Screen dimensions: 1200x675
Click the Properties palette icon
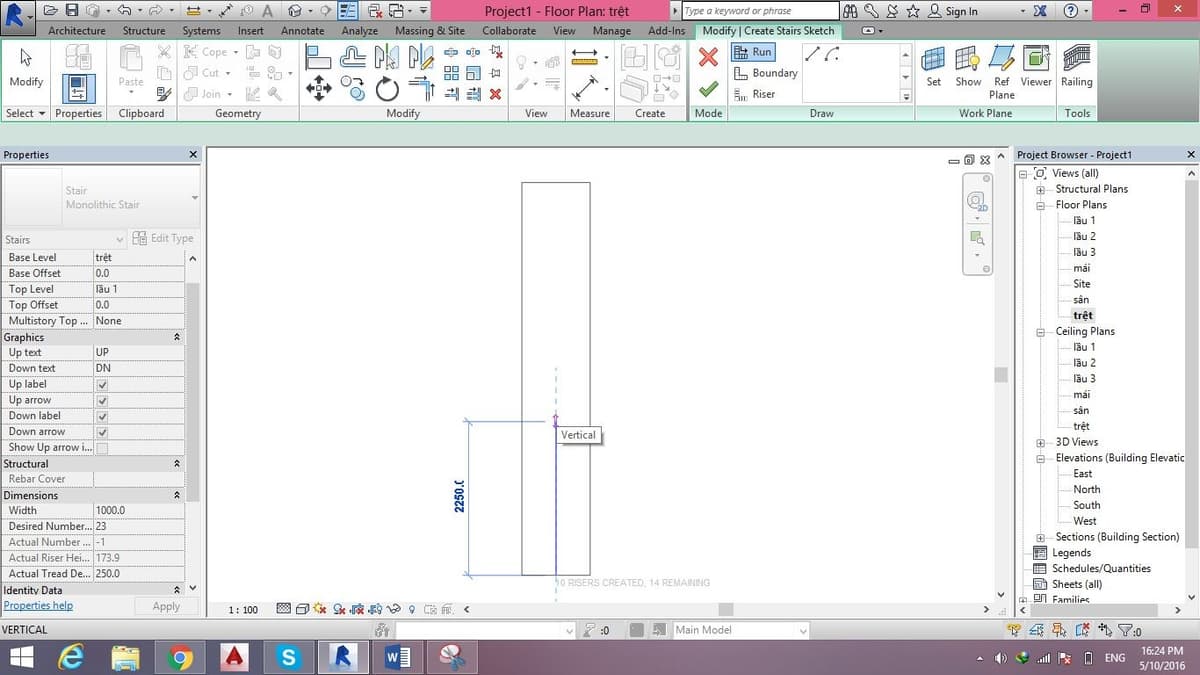pyautogui.click(x=78, y=87)
